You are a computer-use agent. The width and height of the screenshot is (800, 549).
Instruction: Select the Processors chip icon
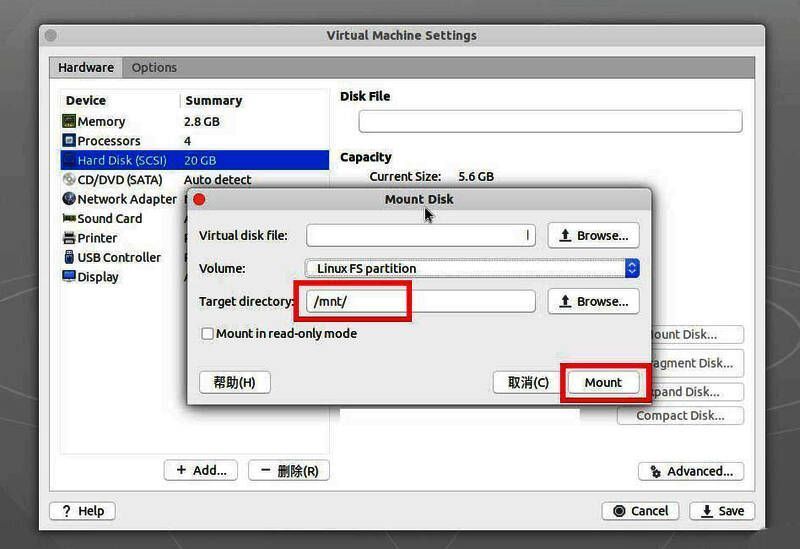click(69, 141)
